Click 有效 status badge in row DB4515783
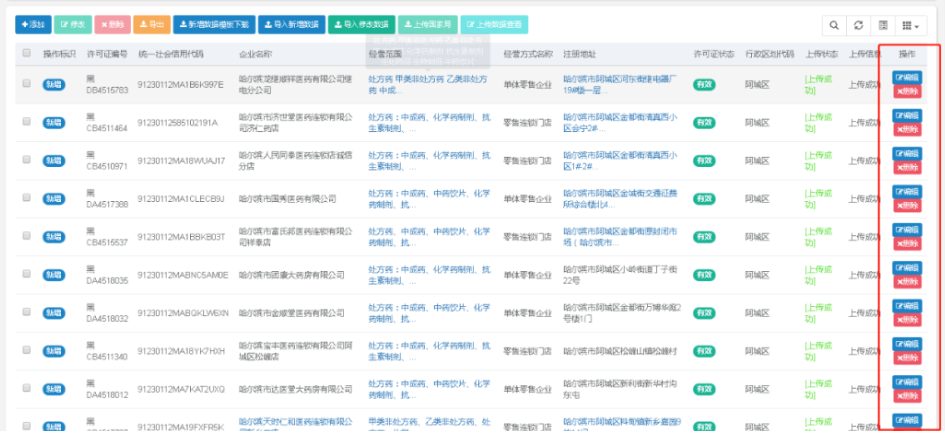 click(x=704, y=84)
